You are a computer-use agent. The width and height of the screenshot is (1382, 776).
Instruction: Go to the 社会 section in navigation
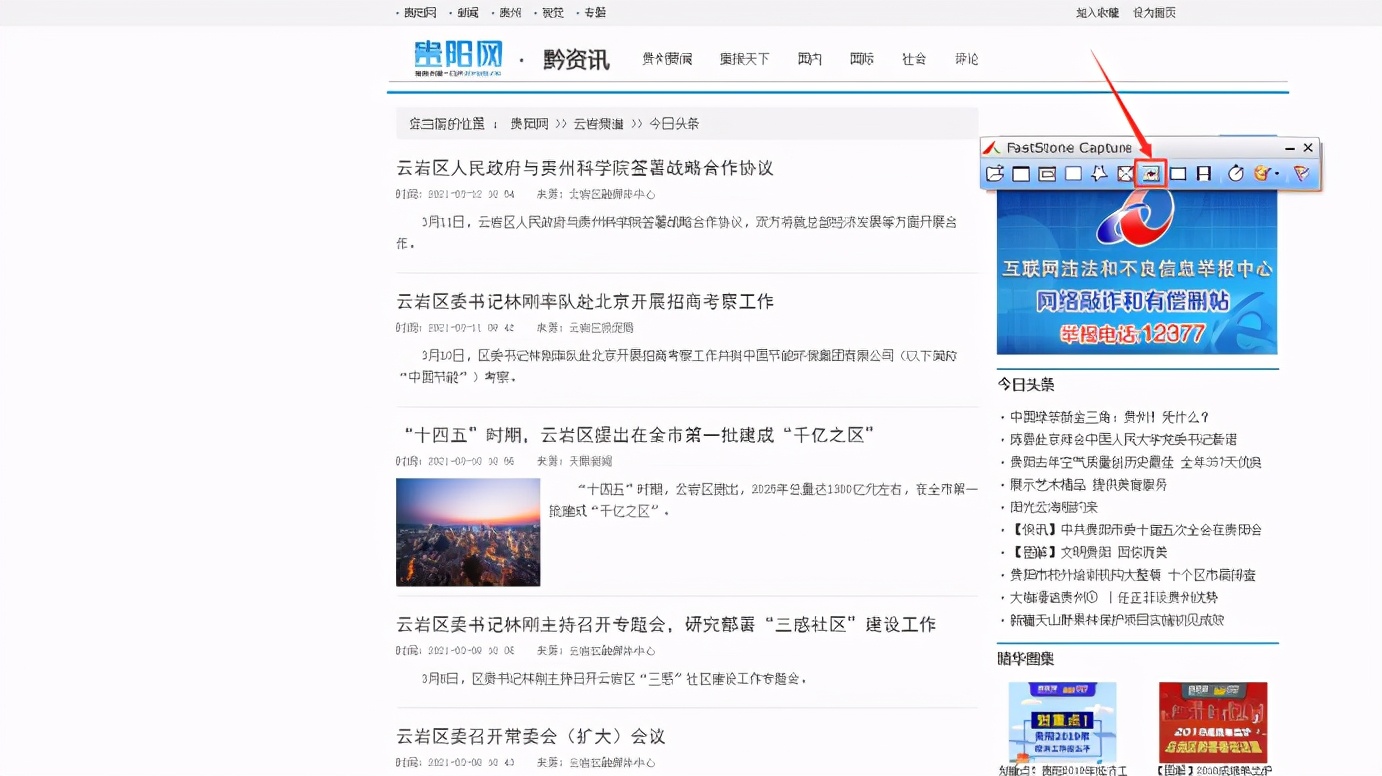coord(913,59)
